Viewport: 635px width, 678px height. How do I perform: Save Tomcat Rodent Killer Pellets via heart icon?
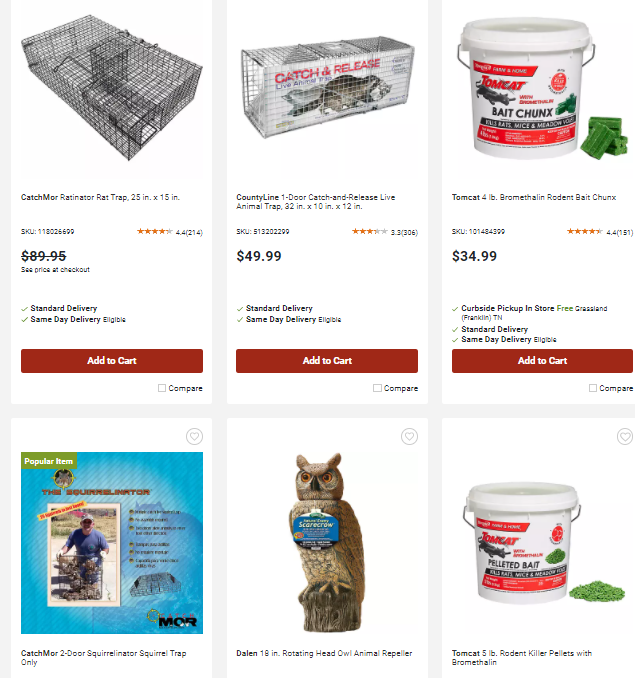[x=625, y=436]
